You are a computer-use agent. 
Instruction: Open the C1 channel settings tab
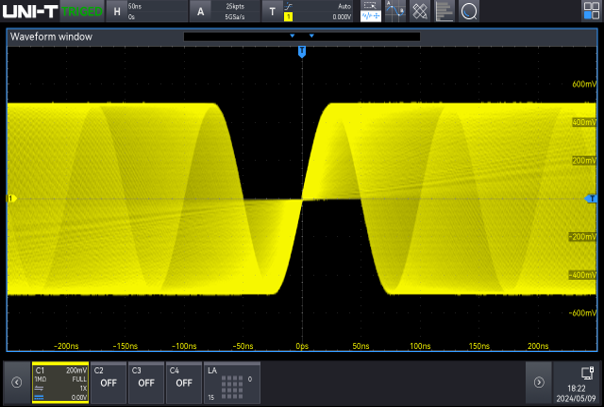60,381
